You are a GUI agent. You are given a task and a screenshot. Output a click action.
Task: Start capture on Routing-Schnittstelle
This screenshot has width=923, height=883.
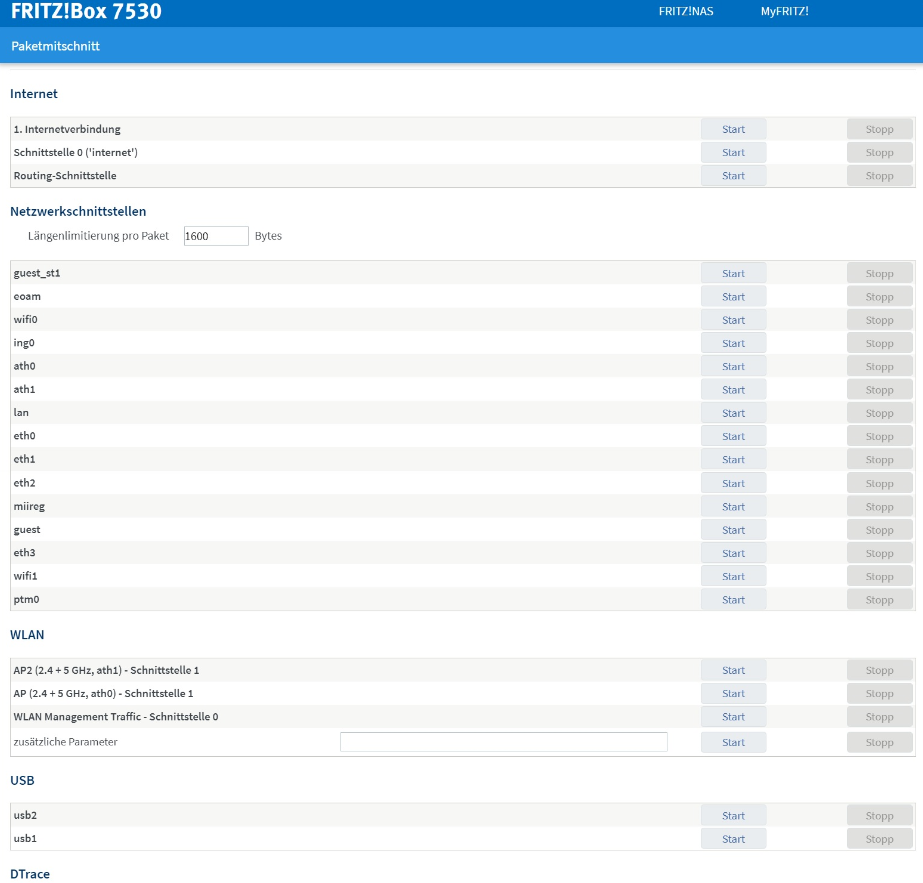pos(733,176)
